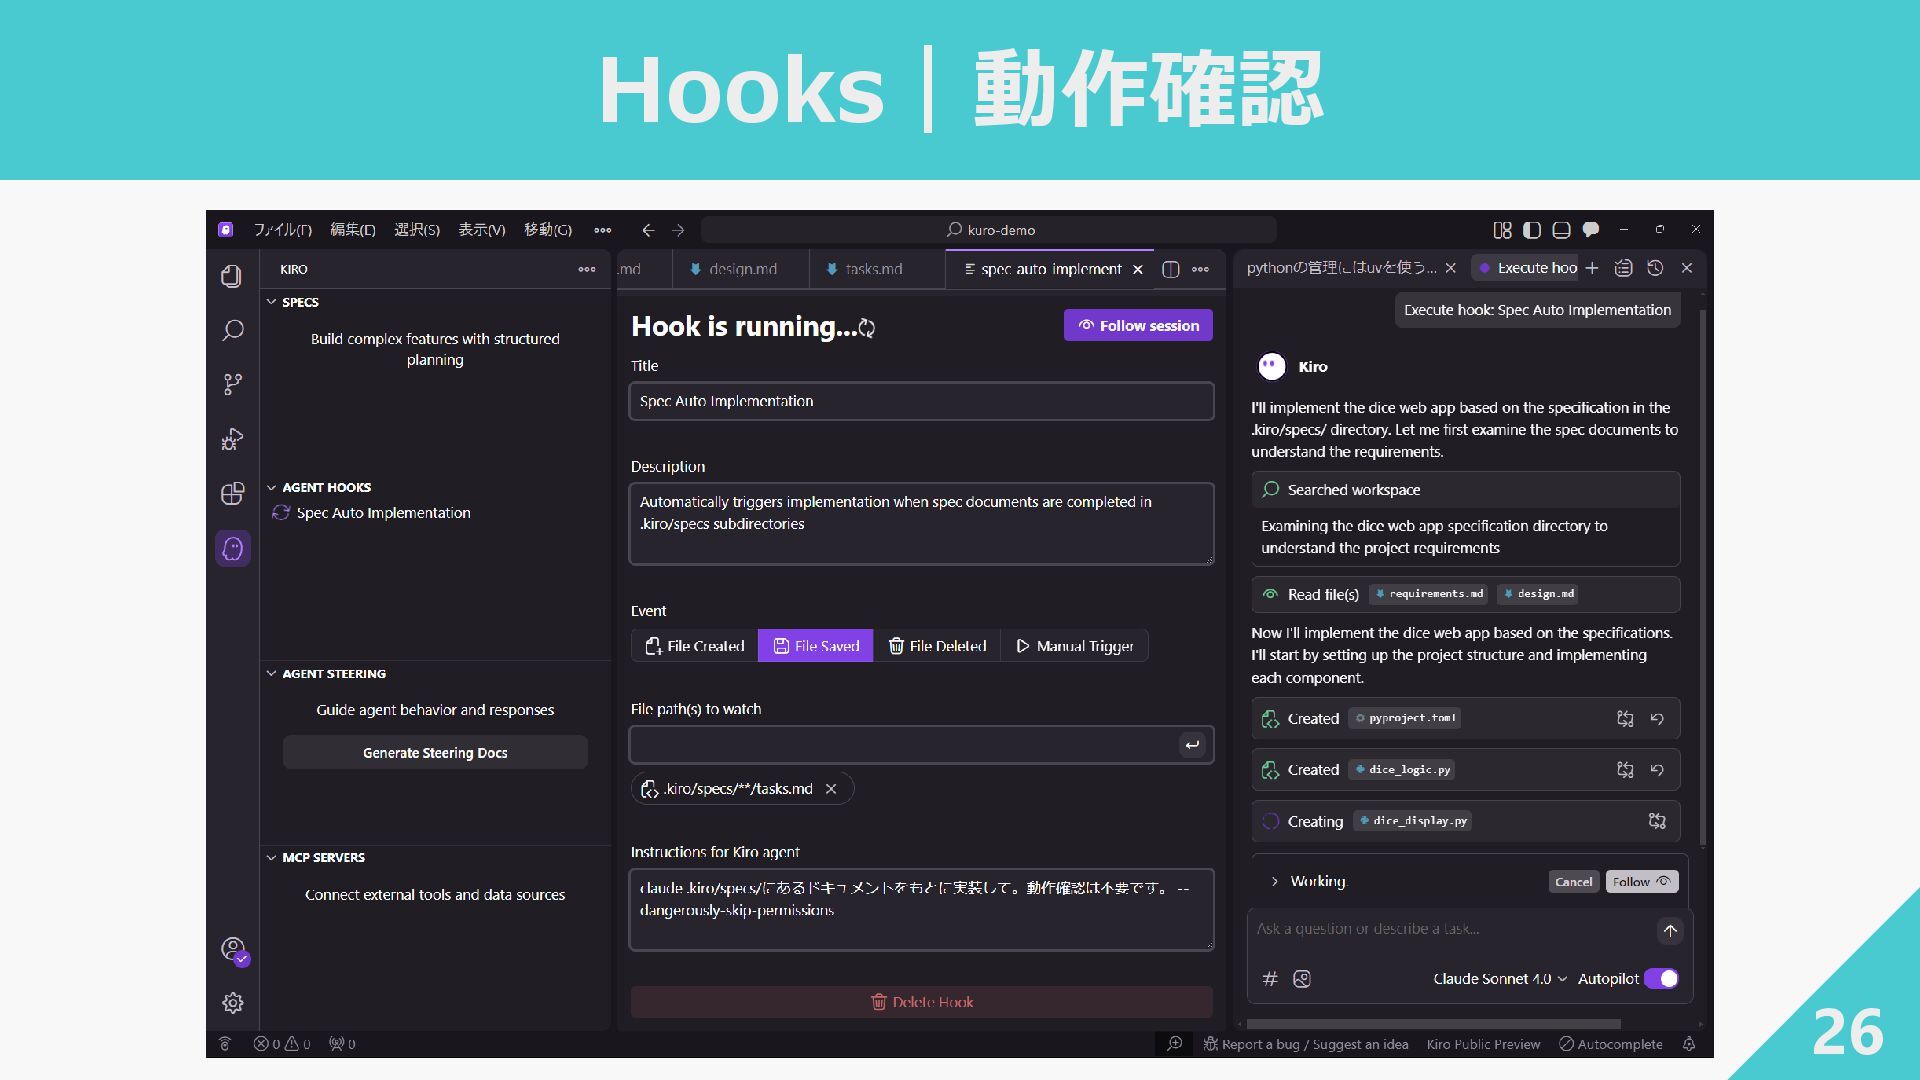Open the Explorer icon in activity bar

[x=232, y=276]
